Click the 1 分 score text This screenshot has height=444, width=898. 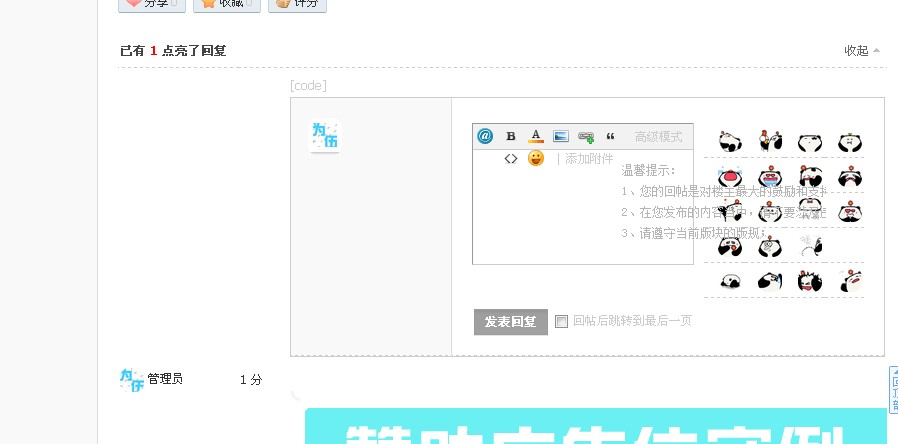251,379
